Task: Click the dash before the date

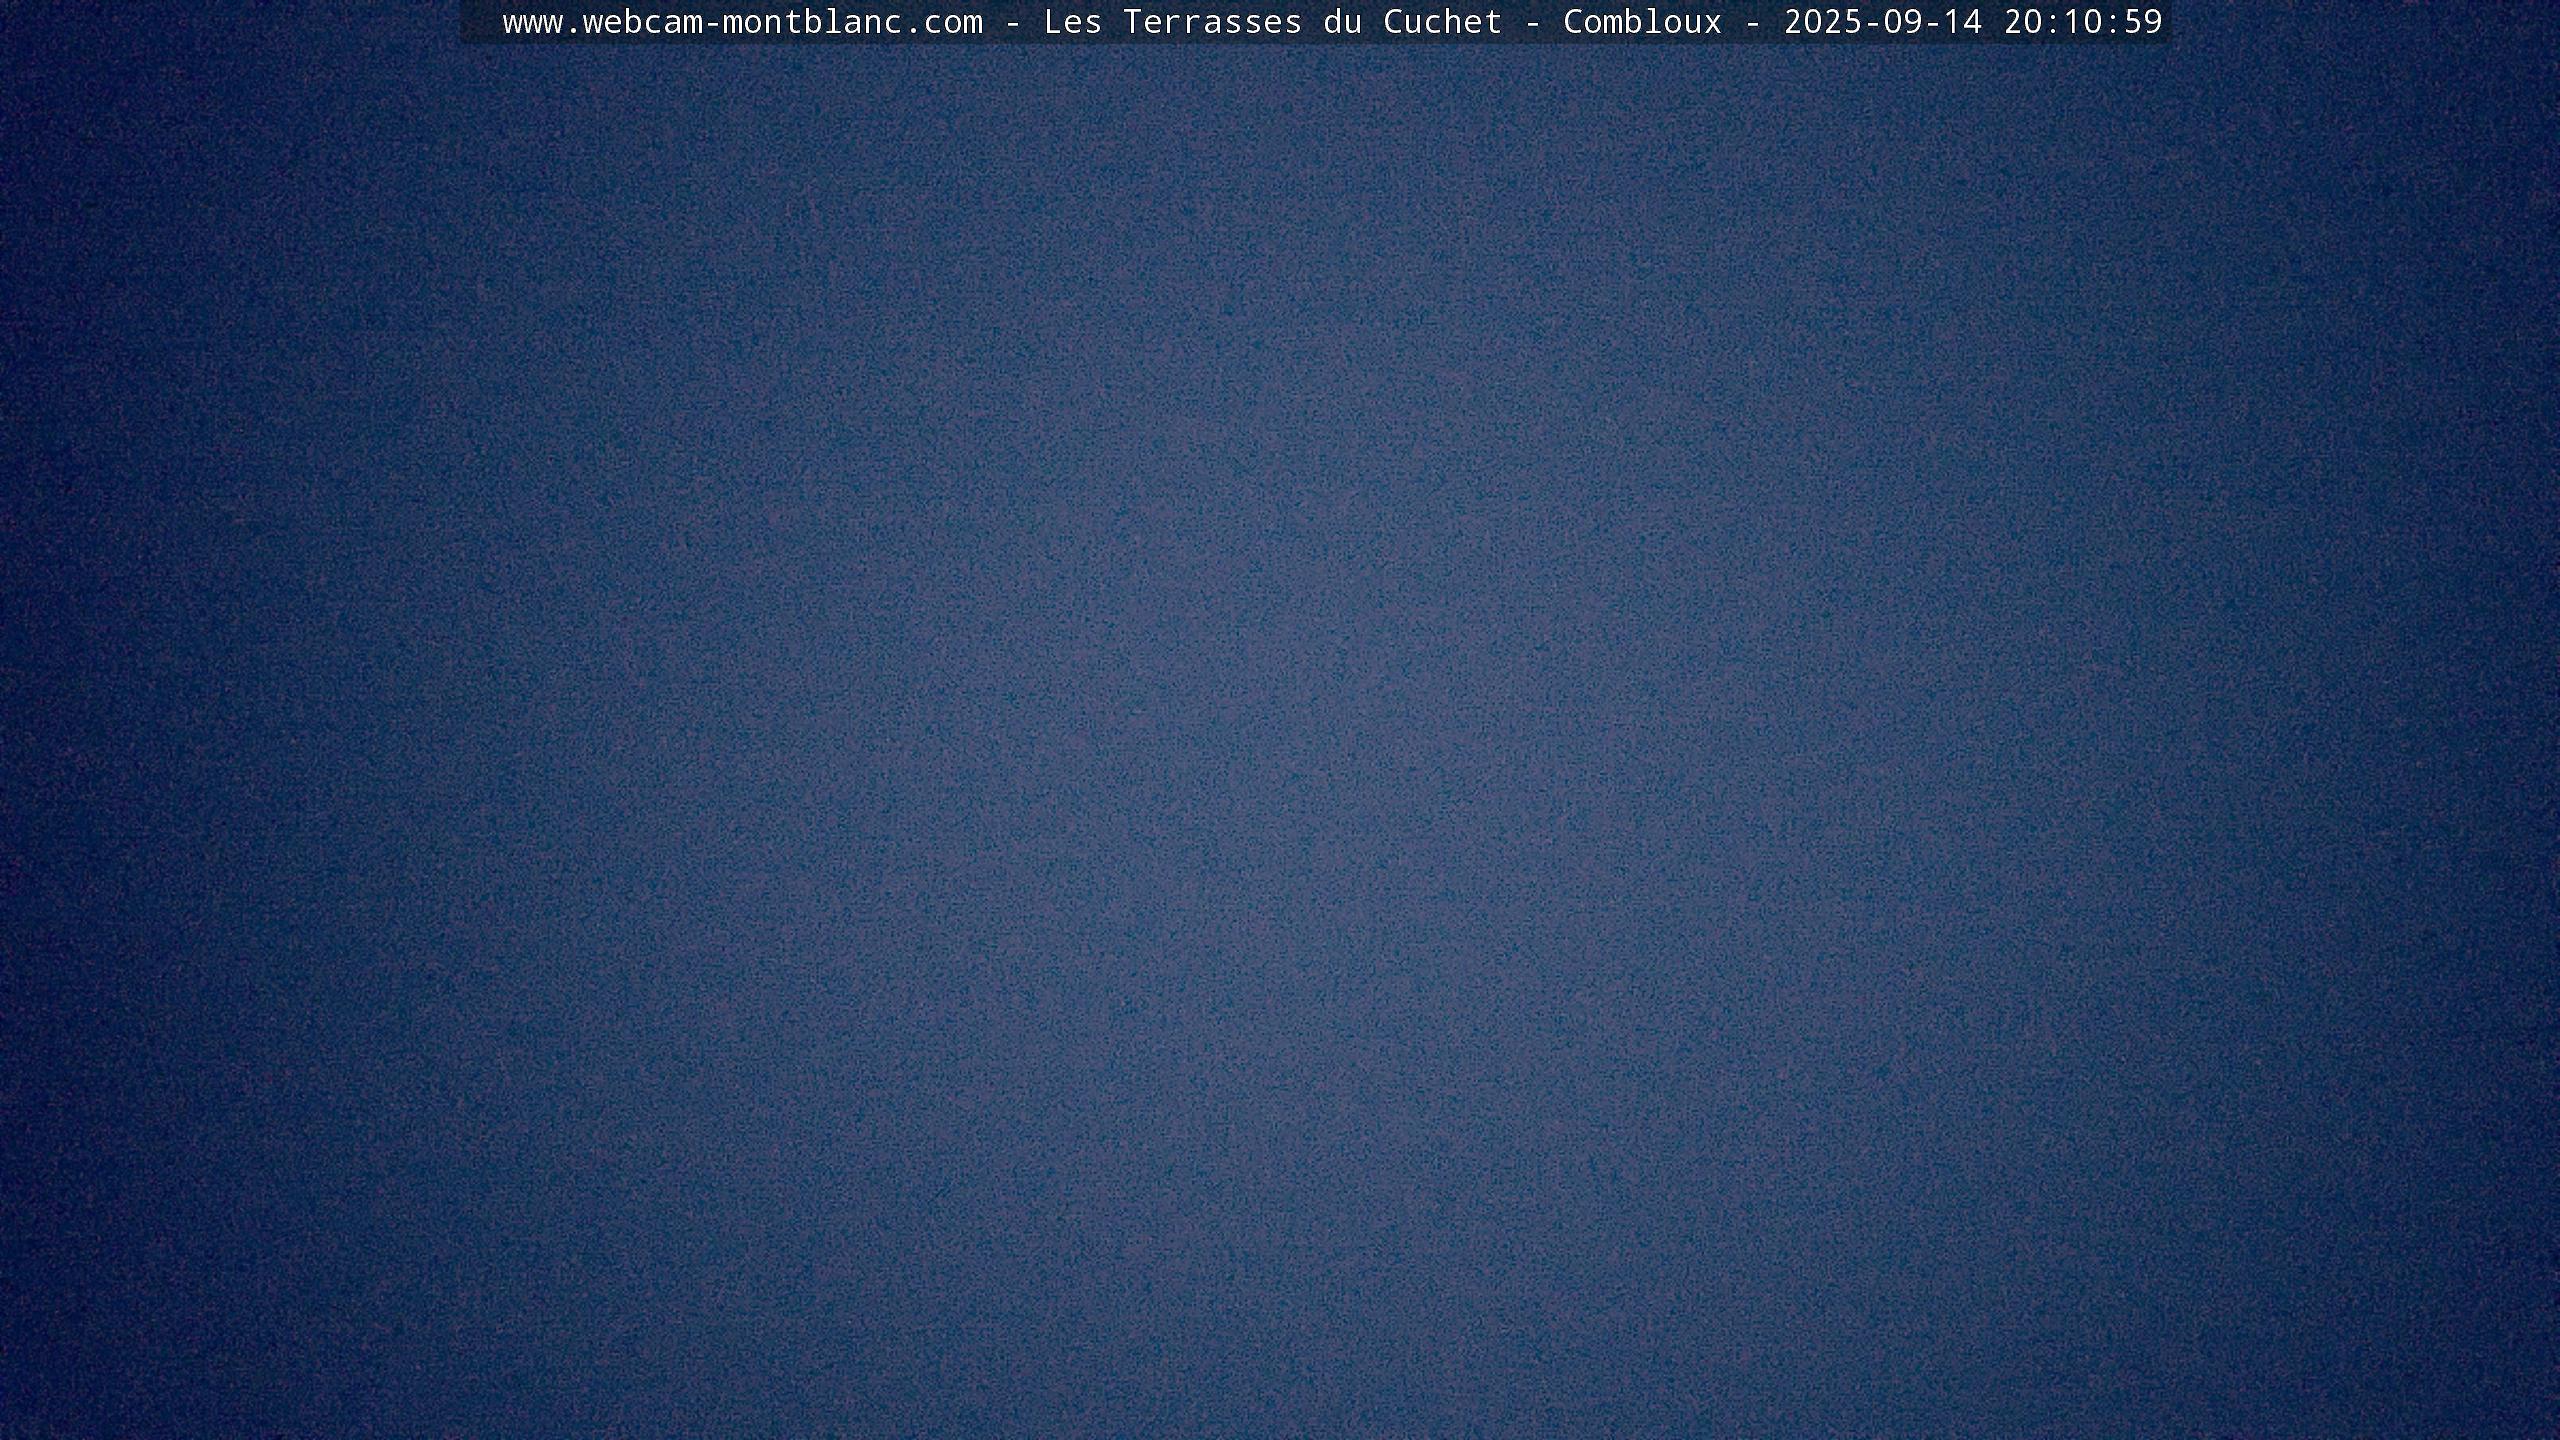Action: pyautogui.click(x=1753, y=22)
